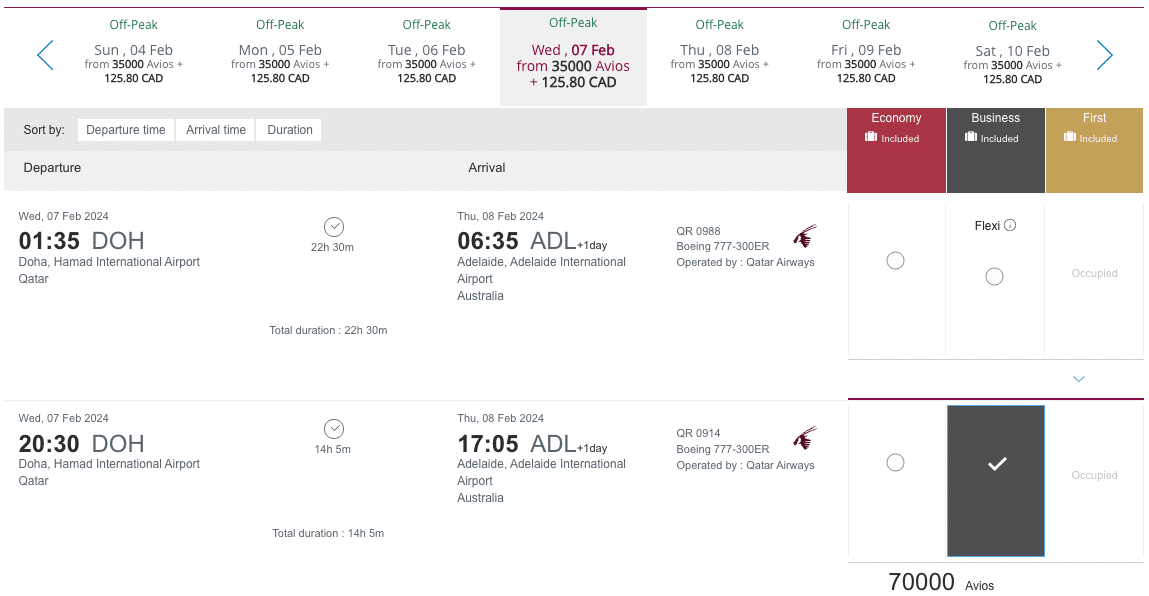Expand fare details chevron below first flight
The width and height of the screenshot is (1149, 596).
(x=1079, y=379)
